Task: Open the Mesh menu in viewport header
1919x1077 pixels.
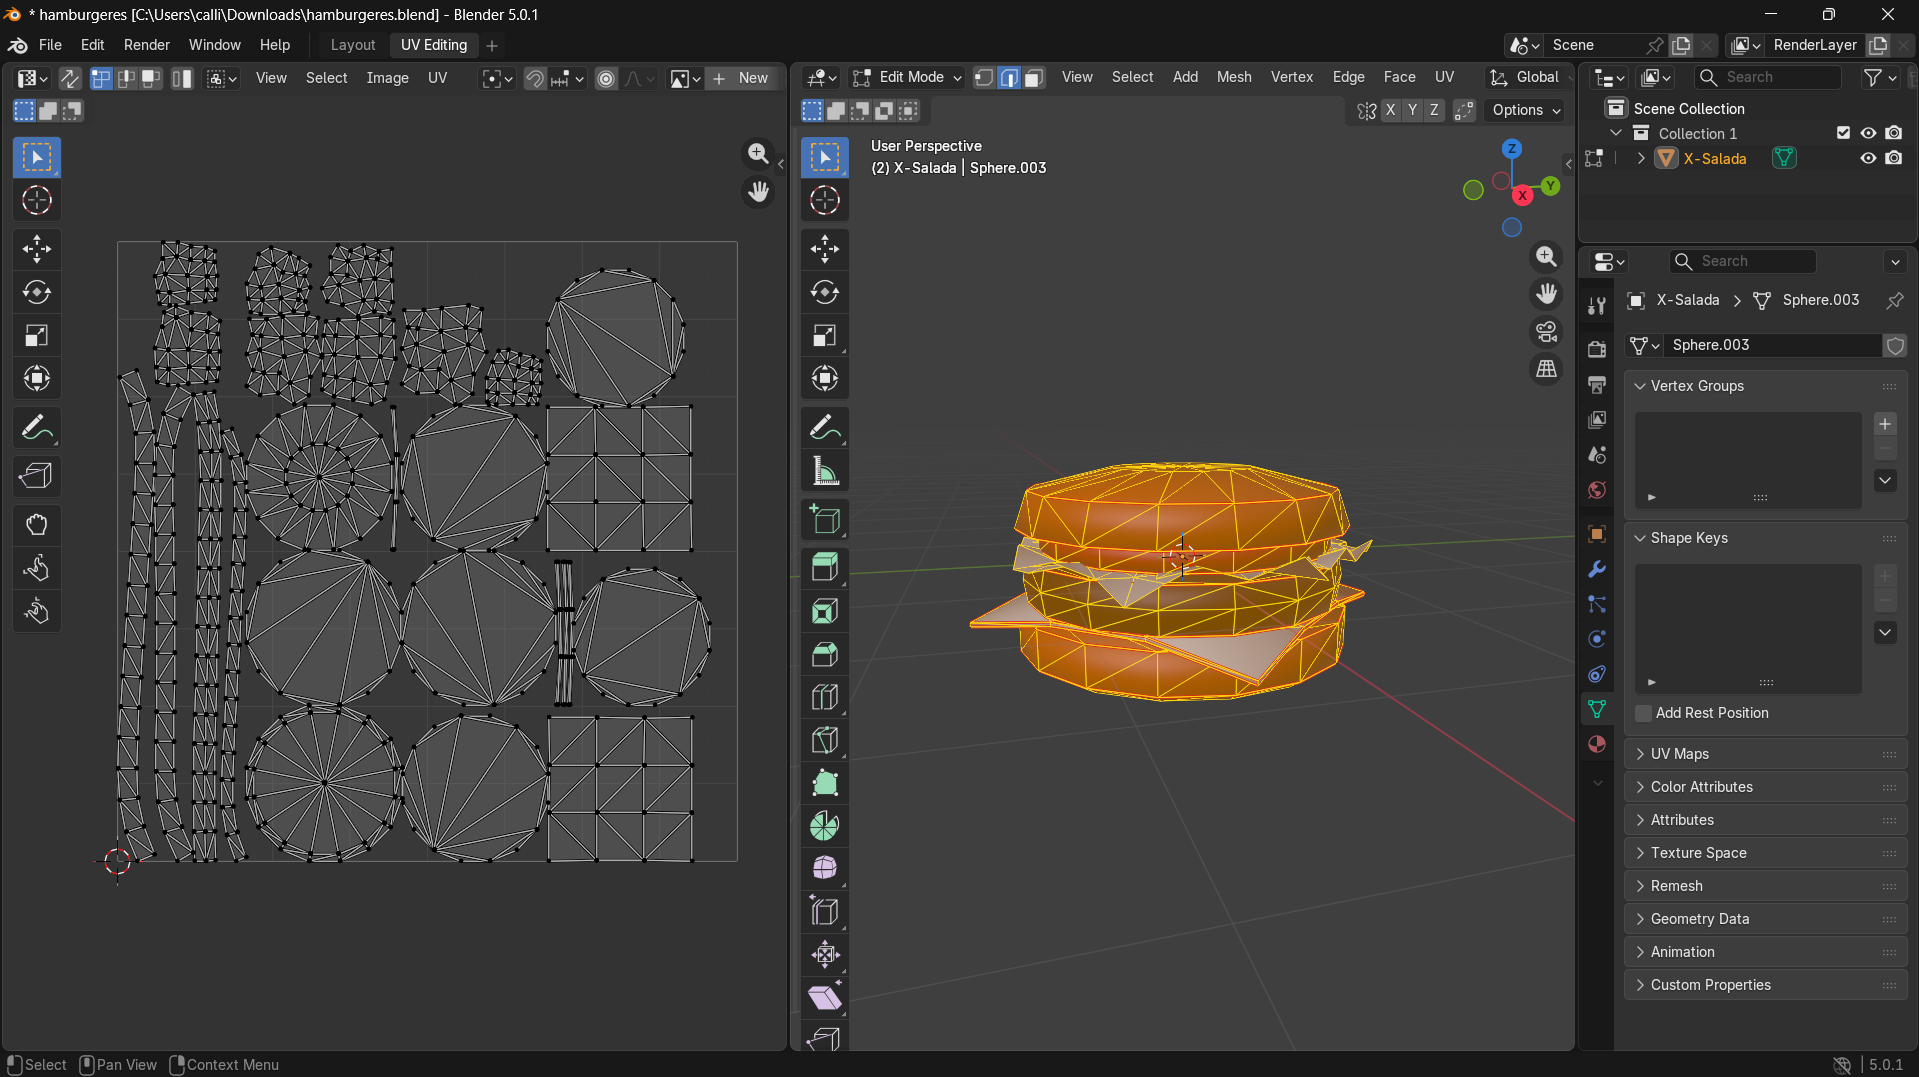Action: pos(1233,77)
